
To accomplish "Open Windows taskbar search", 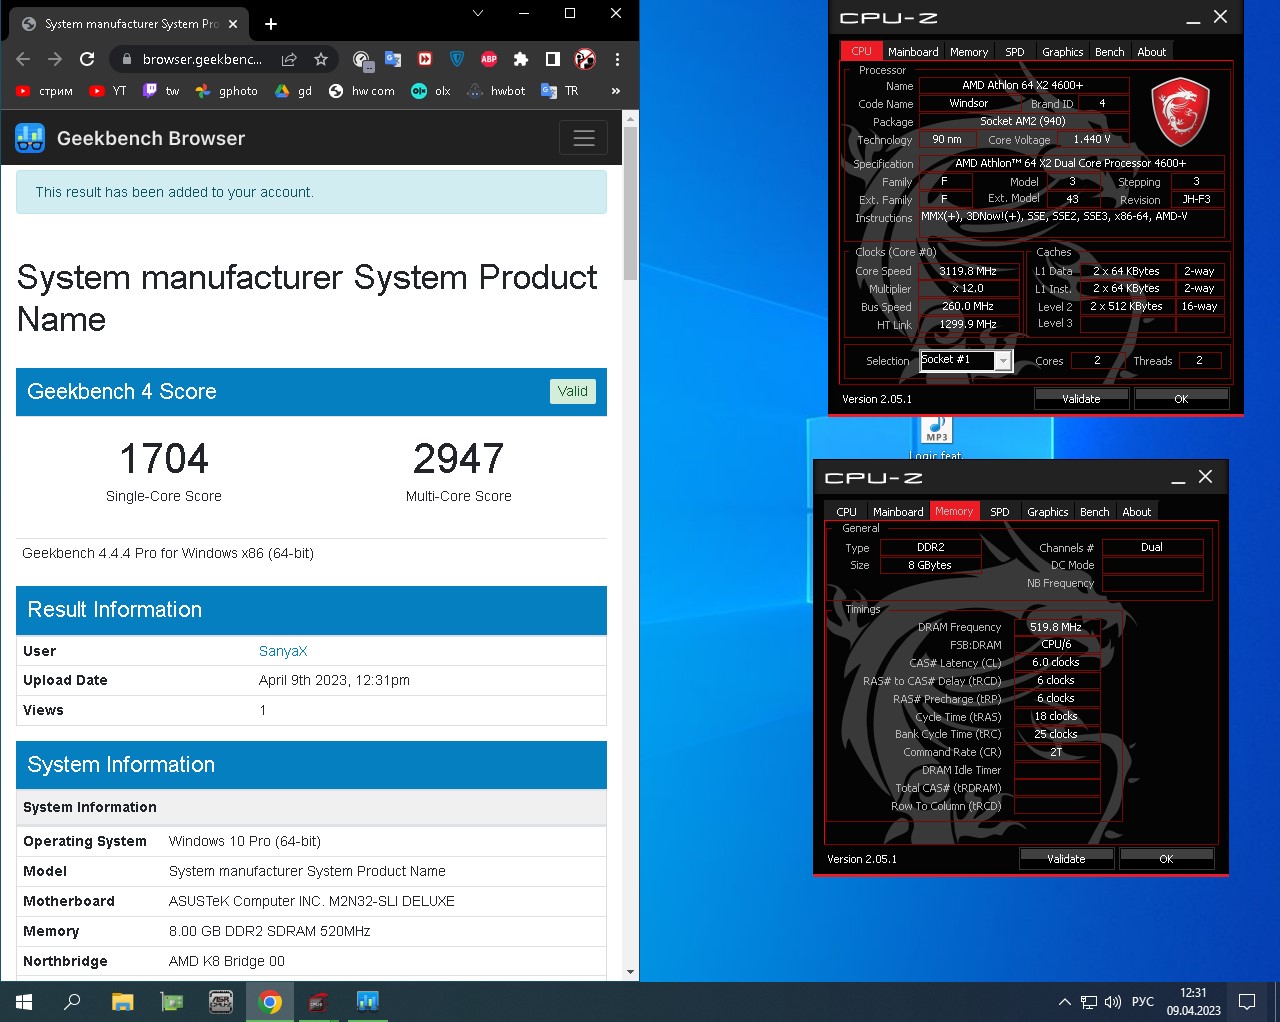I will pyautogui.click(x=72, y=1001).
